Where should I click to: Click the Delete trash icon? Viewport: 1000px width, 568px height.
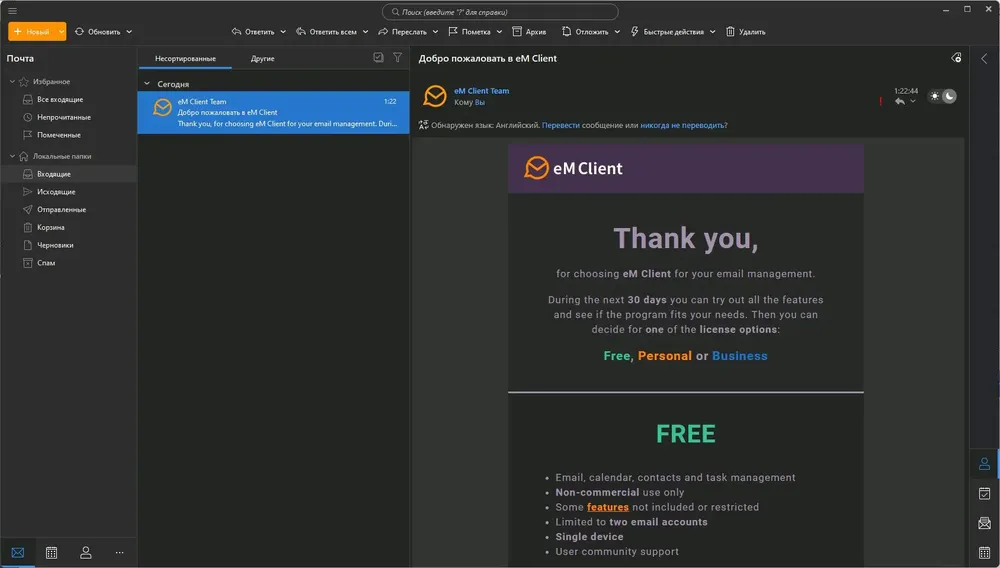point(730,31)
